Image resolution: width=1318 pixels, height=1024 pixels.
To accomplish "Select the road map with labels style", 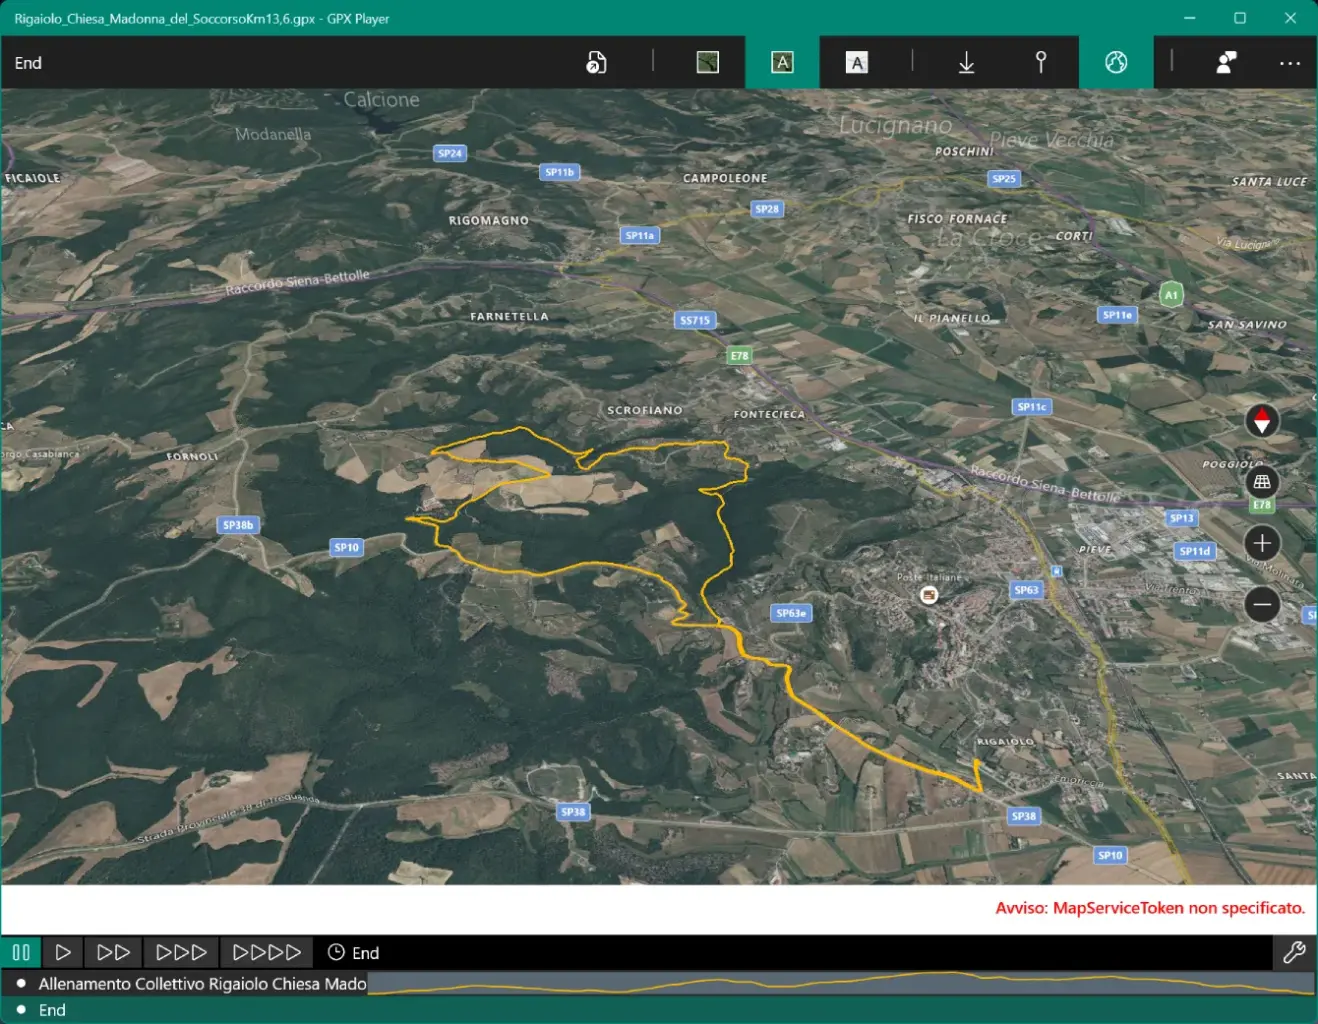I will [x=857, y=63].
